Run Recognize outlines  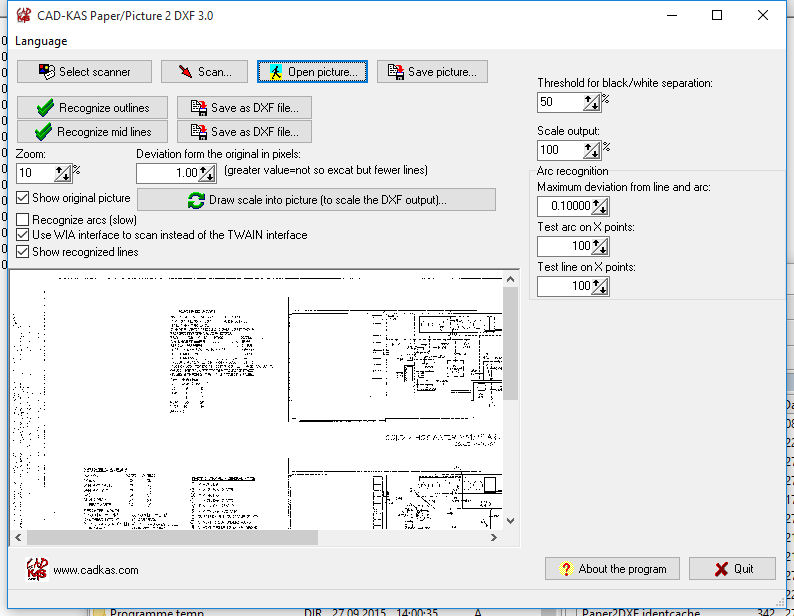[93, 108]
